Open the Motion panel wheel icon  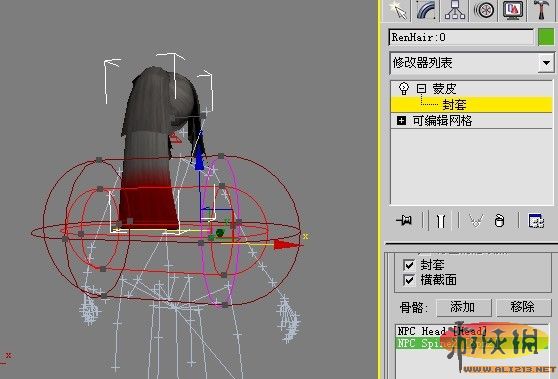tap(484, 10)
